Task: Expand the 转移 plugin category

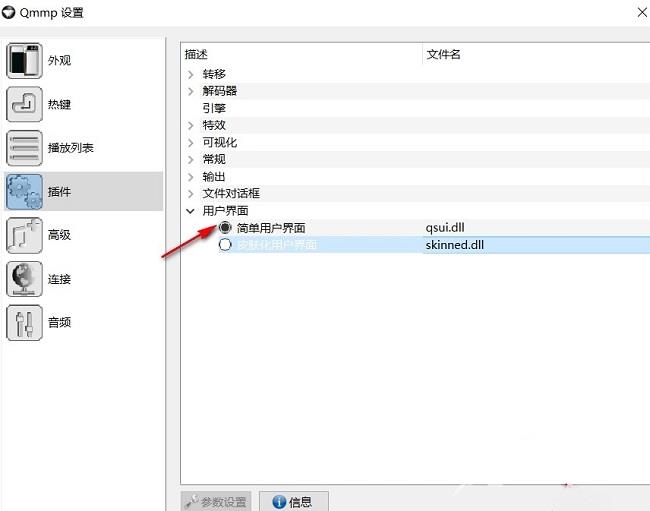Action: (x=191, y=74)
